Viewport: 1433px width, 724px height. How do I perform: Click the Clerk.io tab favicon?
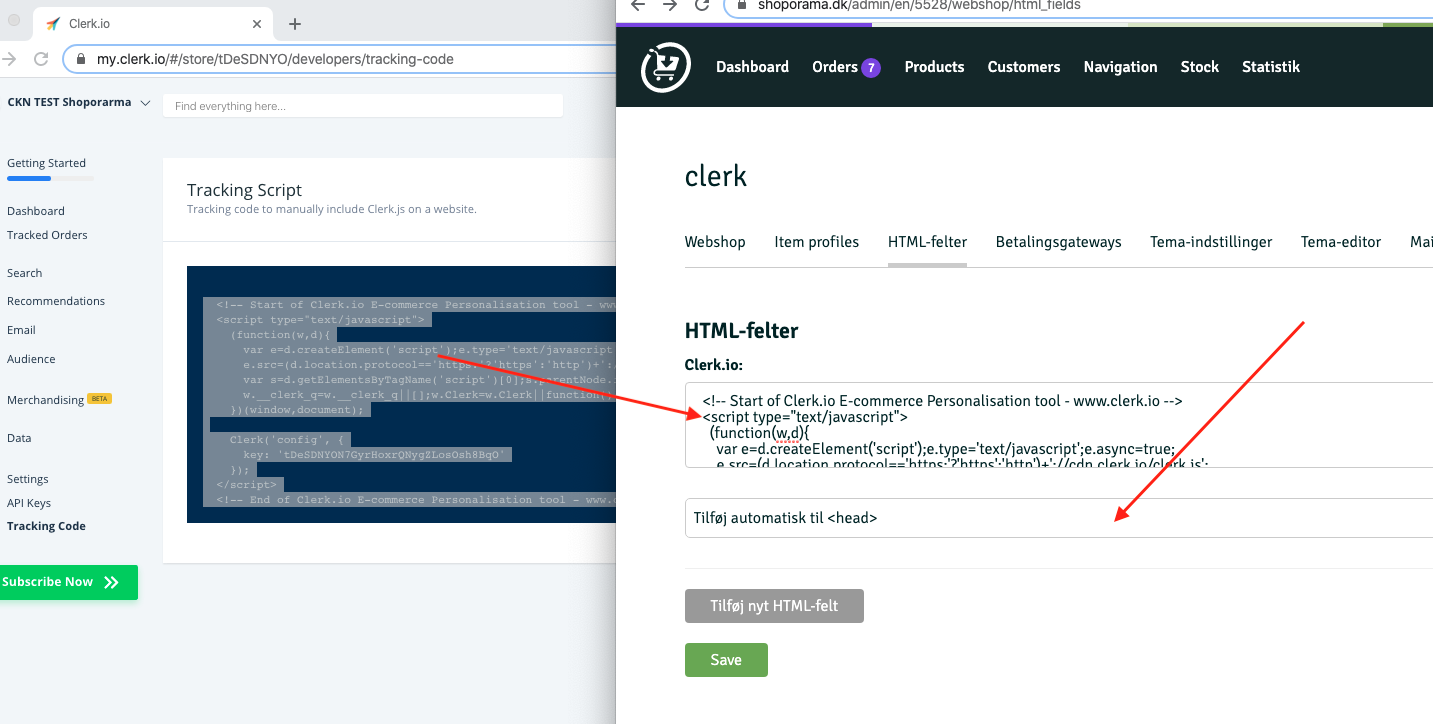[x=53, y=24]
